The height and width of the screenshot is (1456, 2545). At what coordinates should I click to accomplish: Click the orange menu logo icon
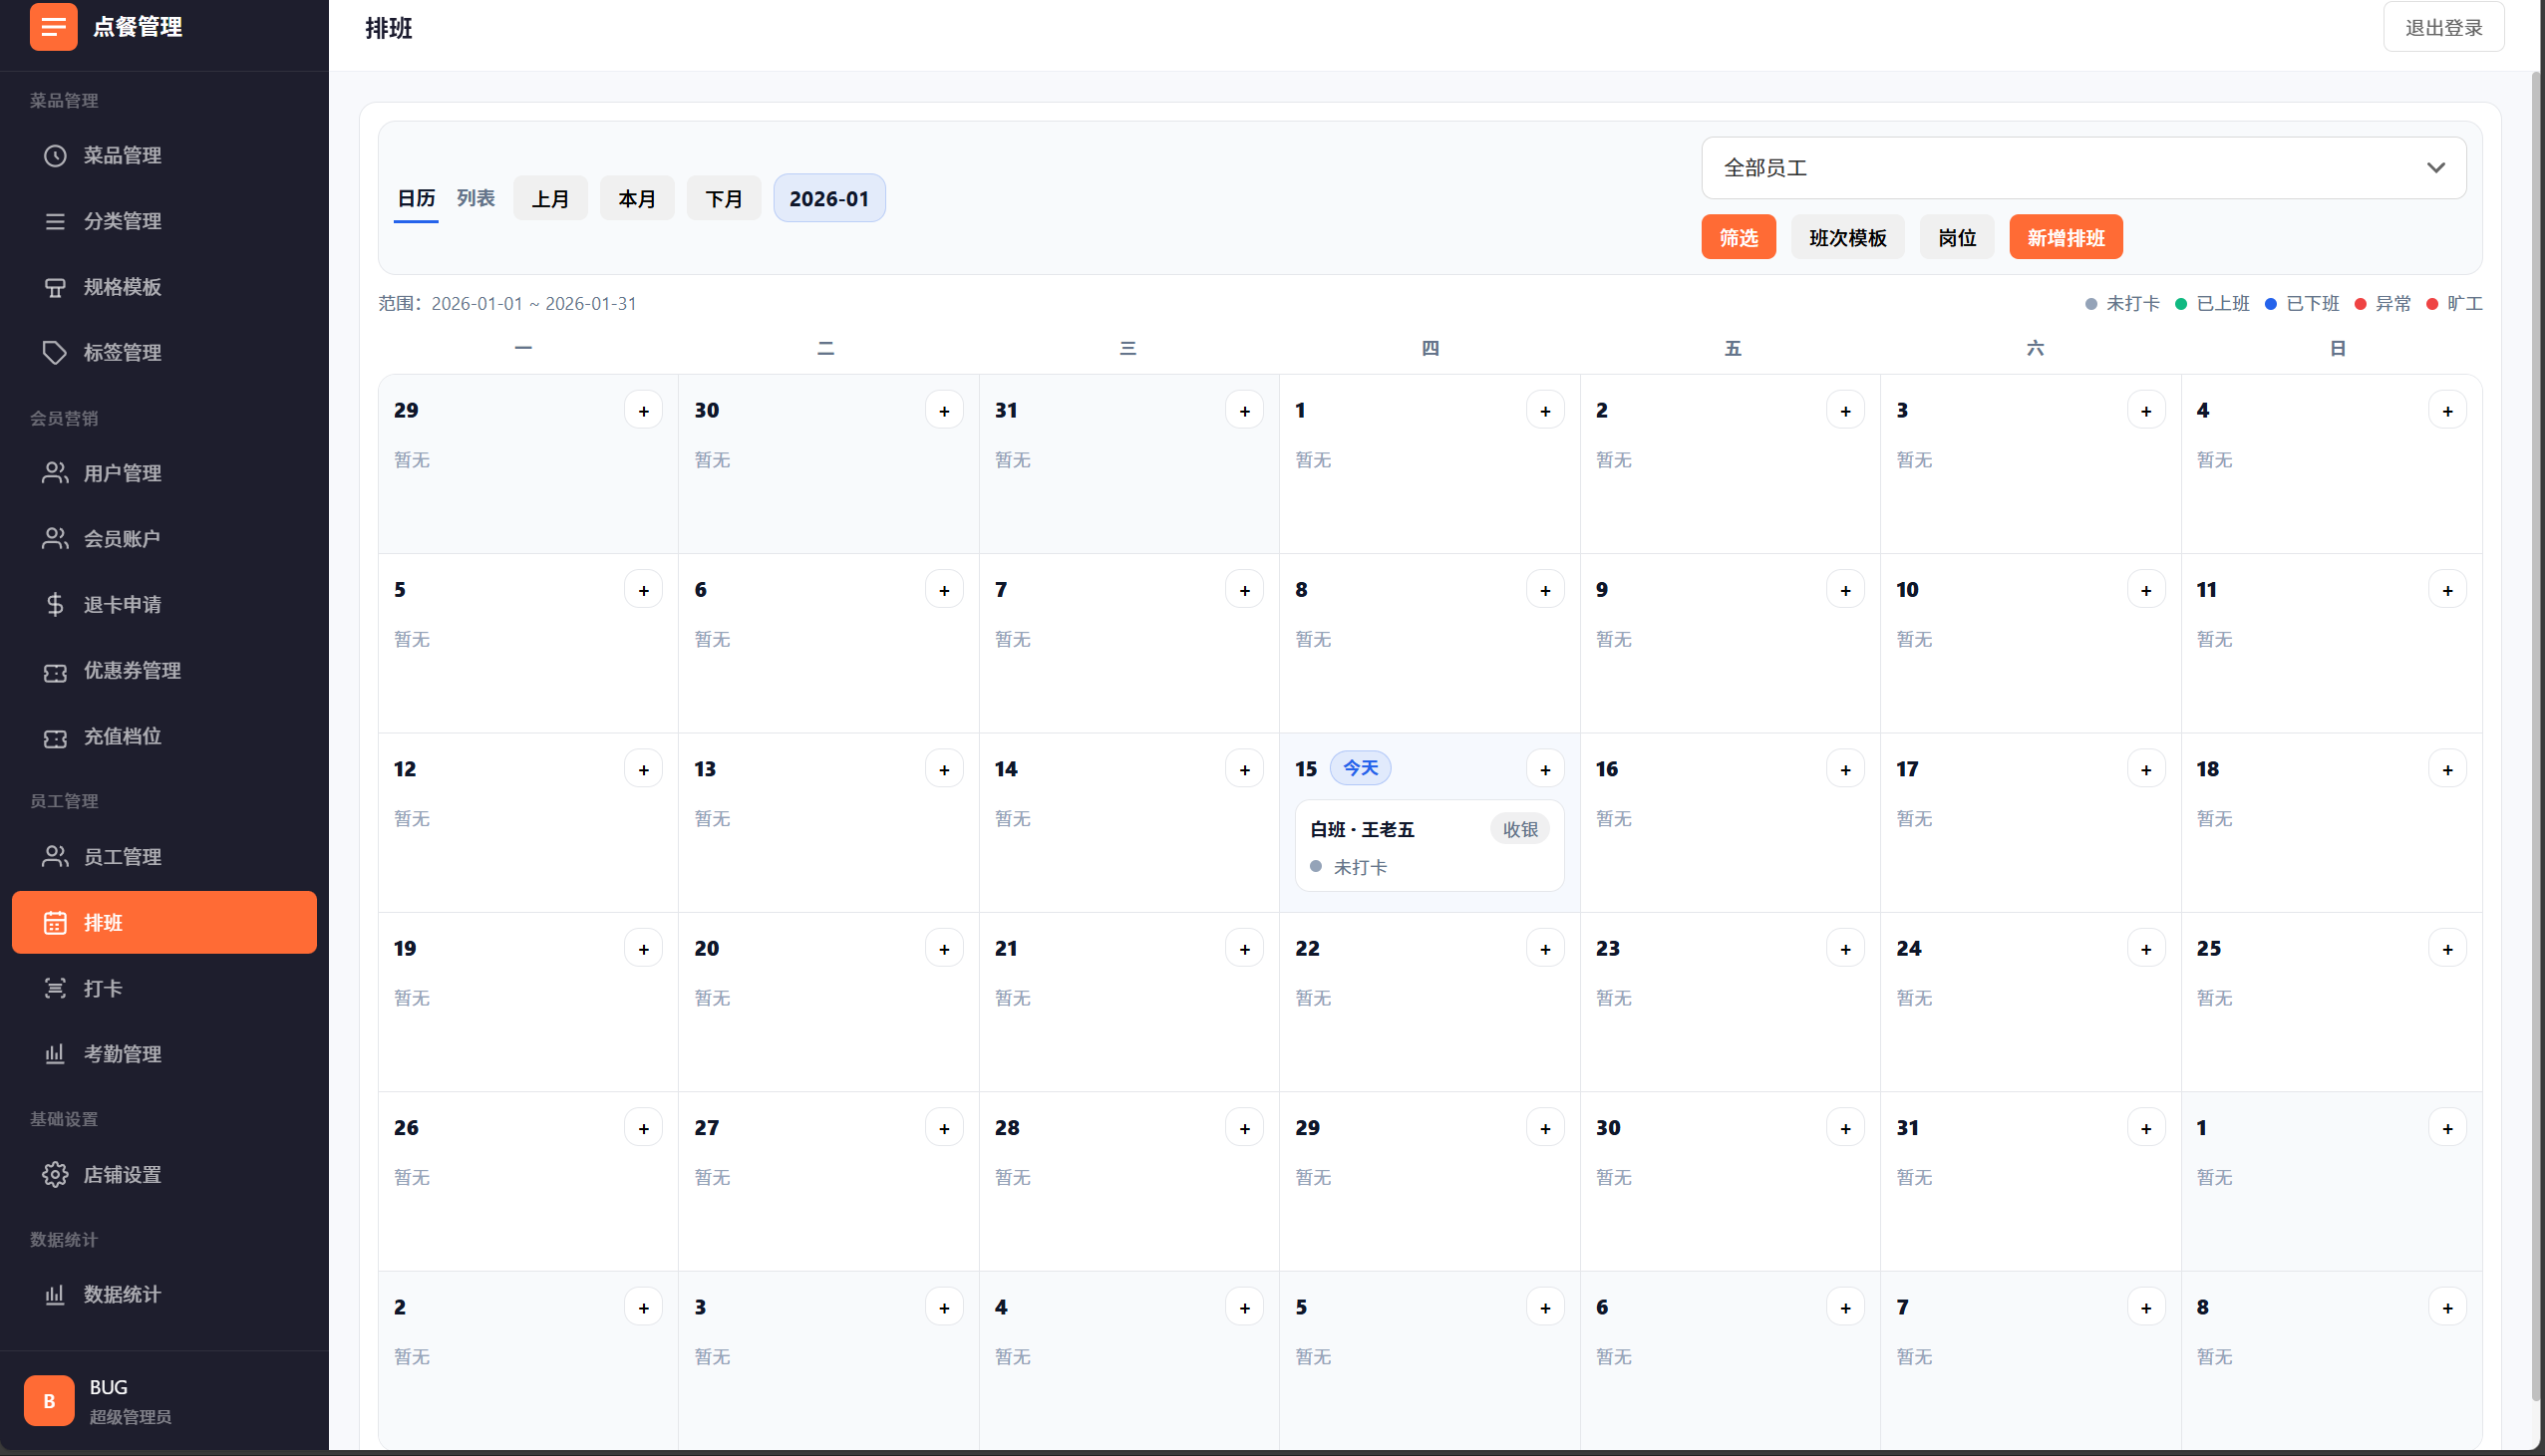point(53,27)
